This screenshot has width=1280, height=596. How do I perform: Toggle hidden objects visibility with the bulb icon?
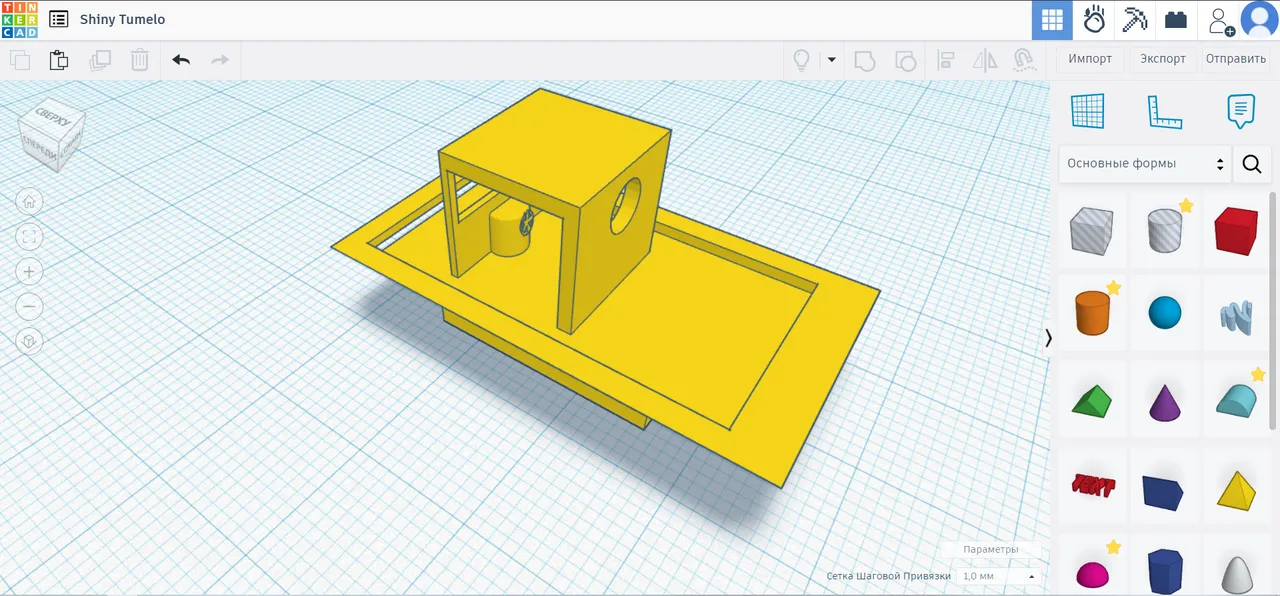[801, 59]
